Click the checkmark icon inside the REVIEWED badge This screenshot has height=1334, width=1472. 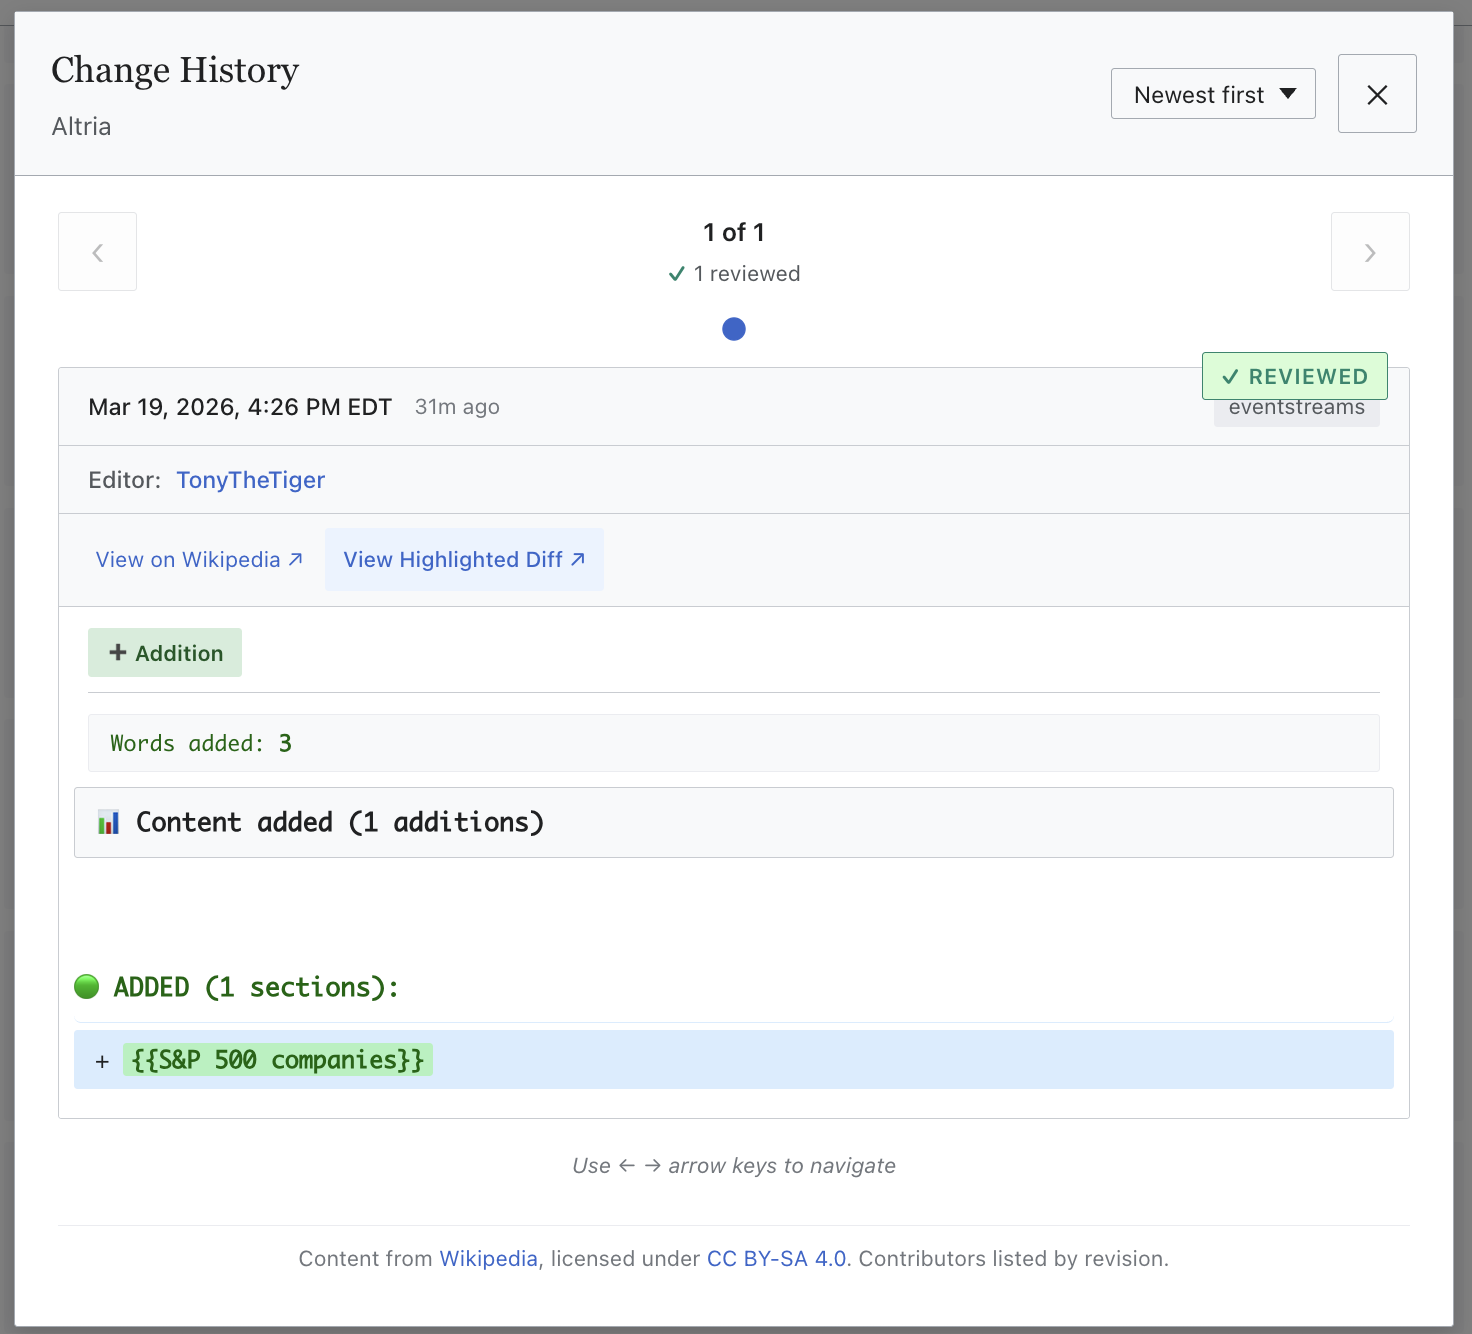pos(1230,377)
